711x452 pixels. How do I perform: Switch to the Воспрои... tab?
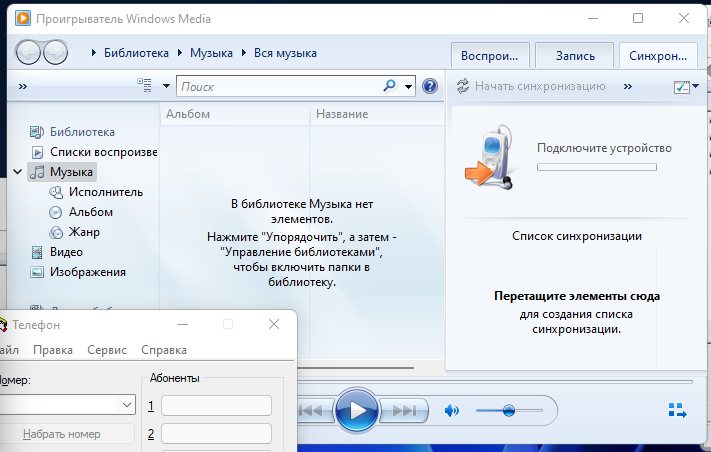click(x=490, y=56)
